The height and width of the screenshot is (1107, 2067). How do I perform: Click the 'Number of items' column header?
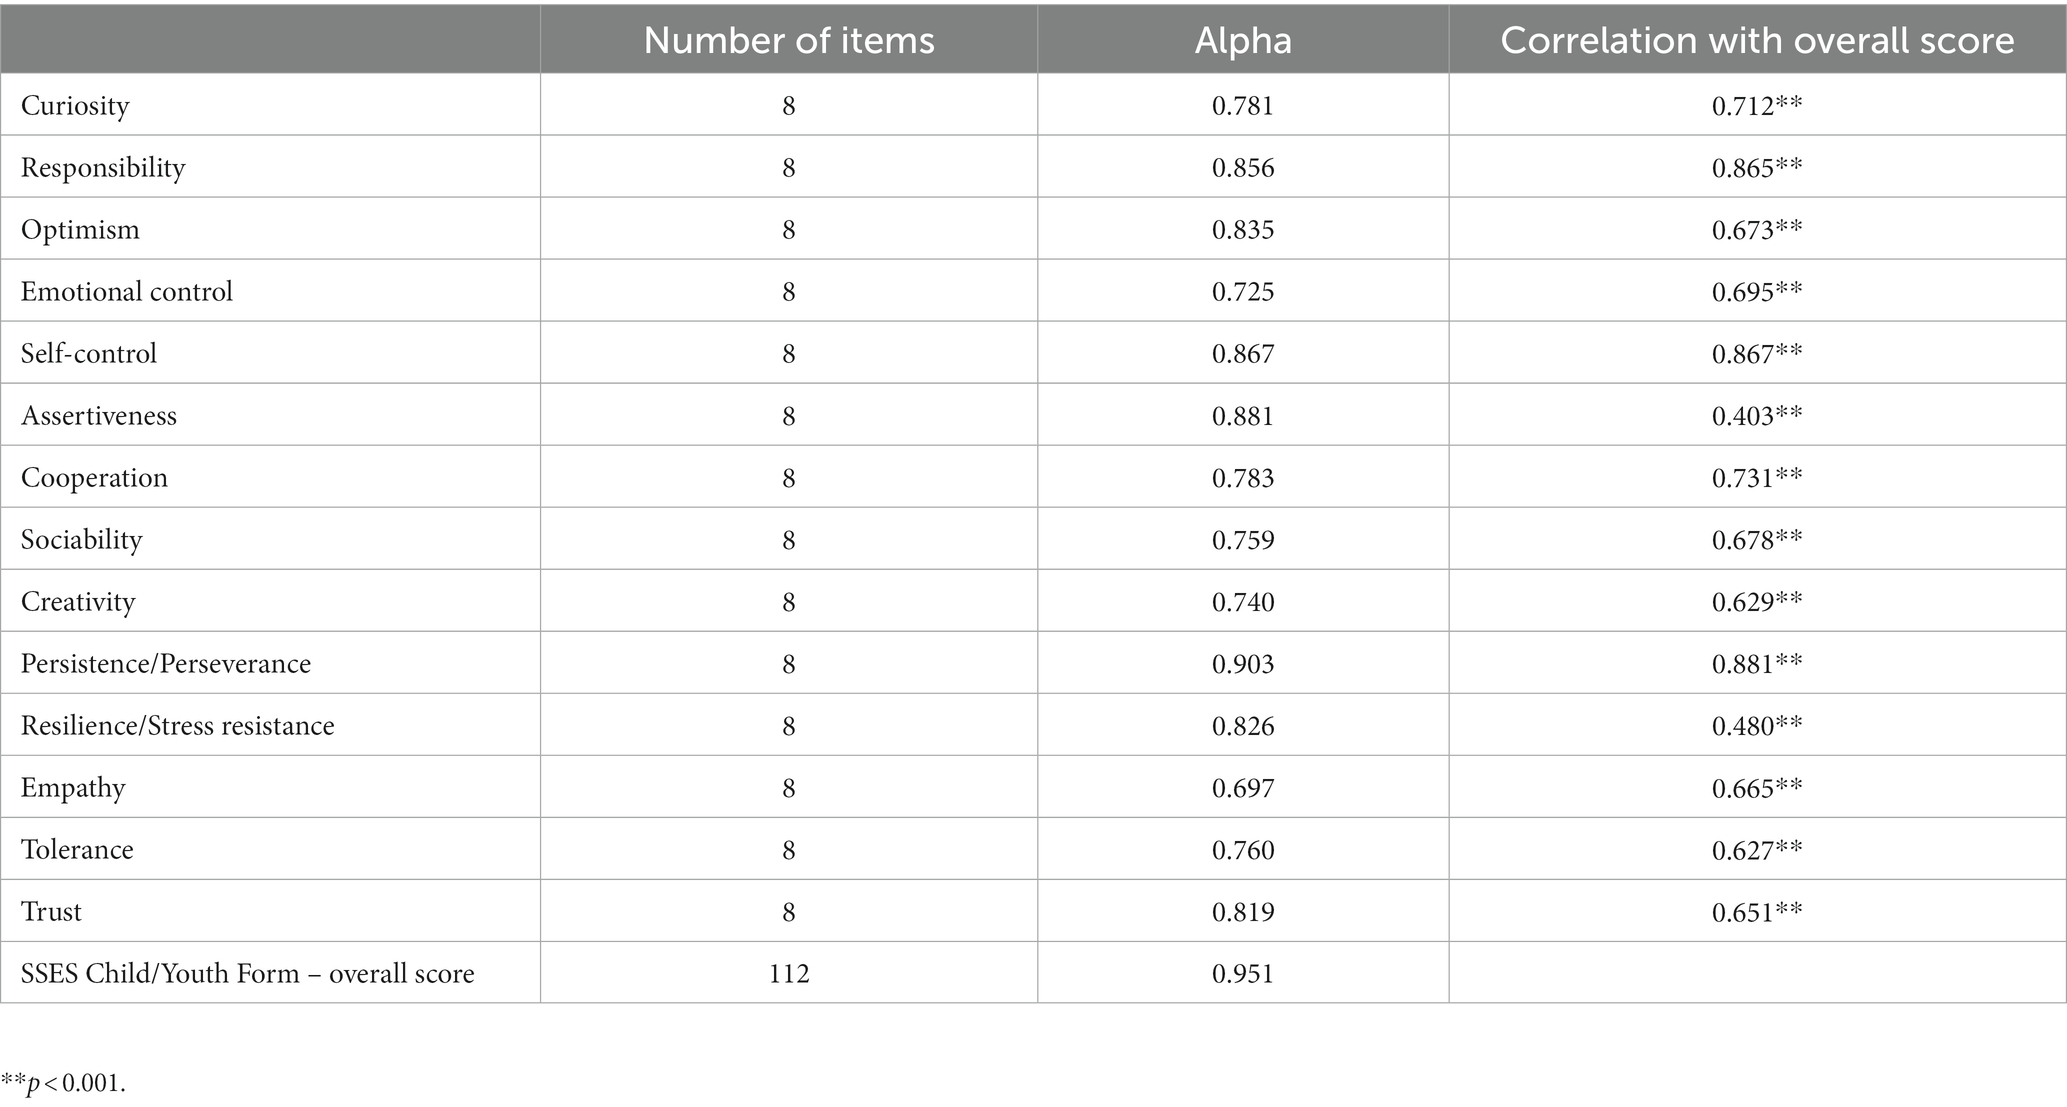pyautogui.click(x=789, y=40)
